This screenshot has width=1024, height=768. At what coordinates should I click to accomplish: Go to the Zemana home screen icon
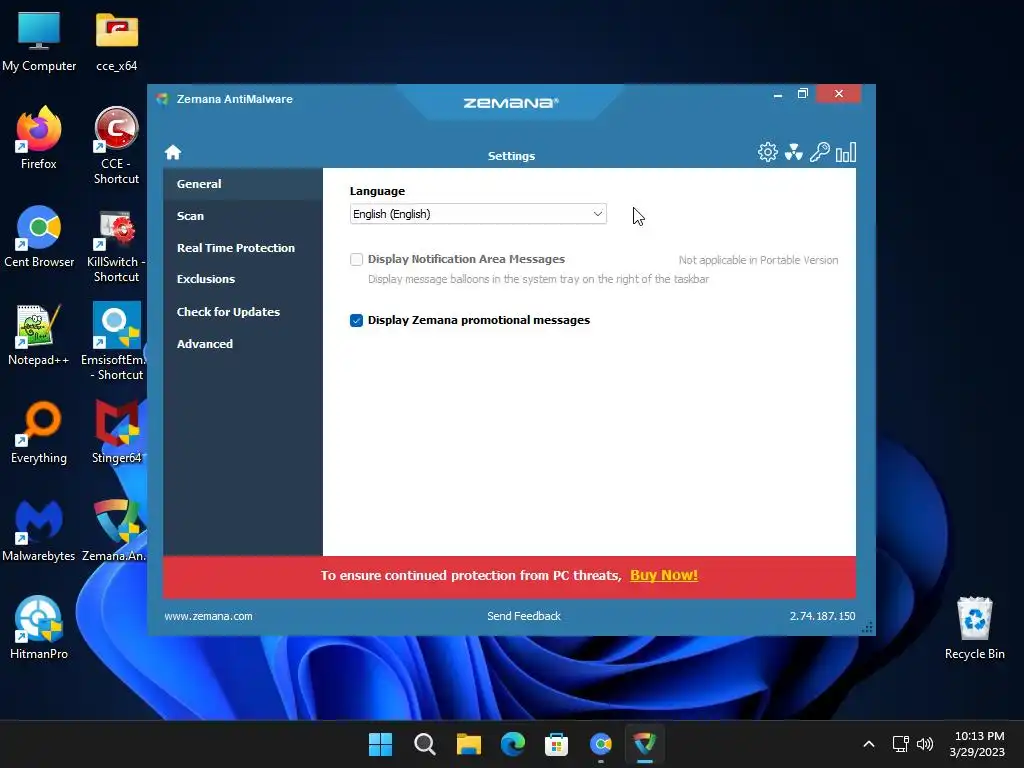click(x=173, y=152)
